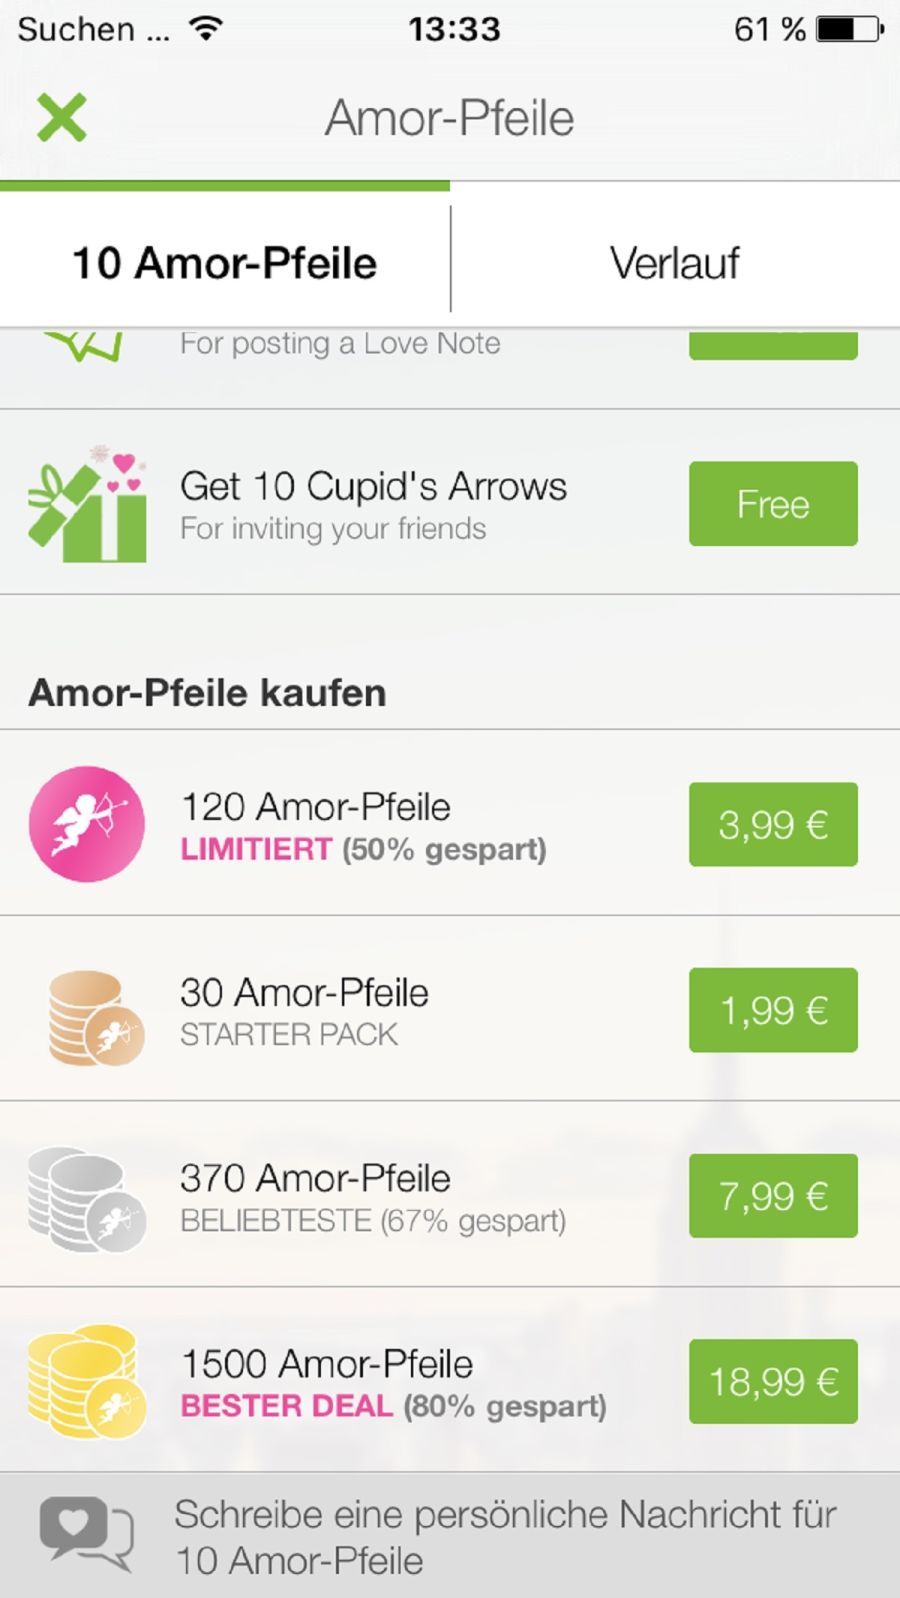Select the 10 Amor-Pfeile tab
The height and width of the screenshot is (1598, 900).
(x=225, y=263)
